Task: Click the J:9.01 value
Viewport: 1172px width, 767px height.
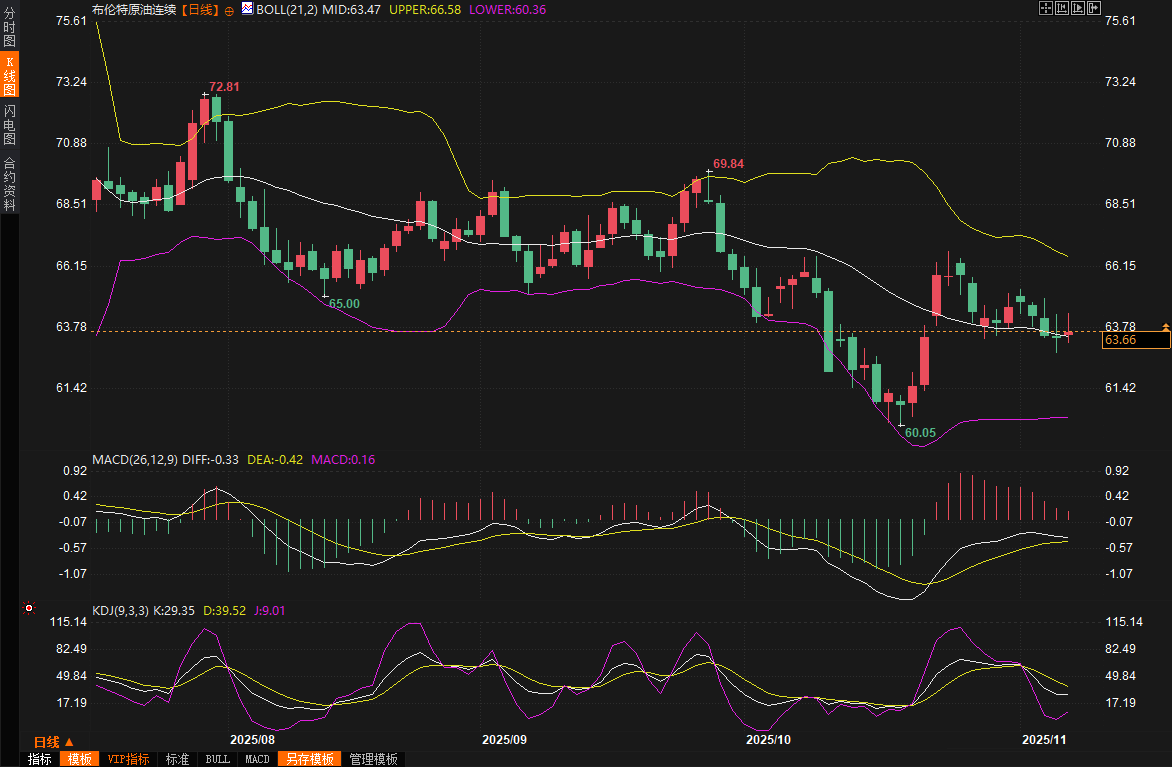Action: [x=270, y=610]
